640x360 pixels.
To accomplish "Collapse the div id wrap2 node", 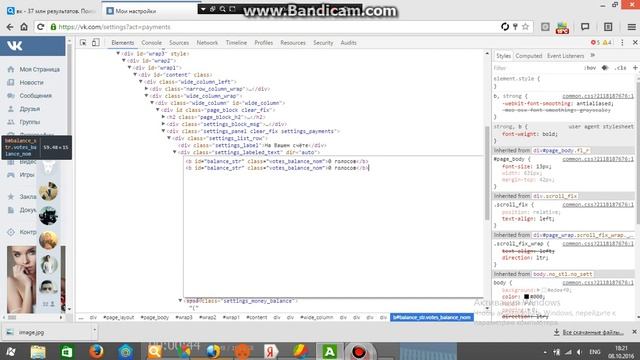I will (x=124, y=60).
